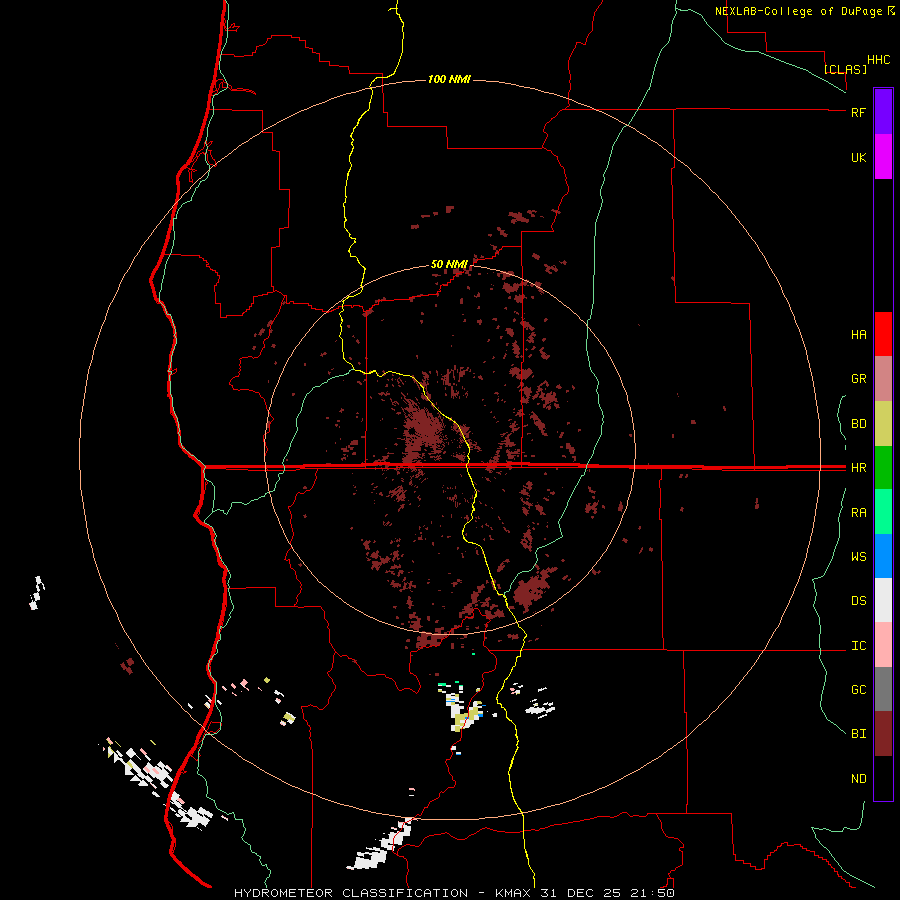Click the DS legend label
The height and width of the screenshot is (900, 900).
(858, 601)
